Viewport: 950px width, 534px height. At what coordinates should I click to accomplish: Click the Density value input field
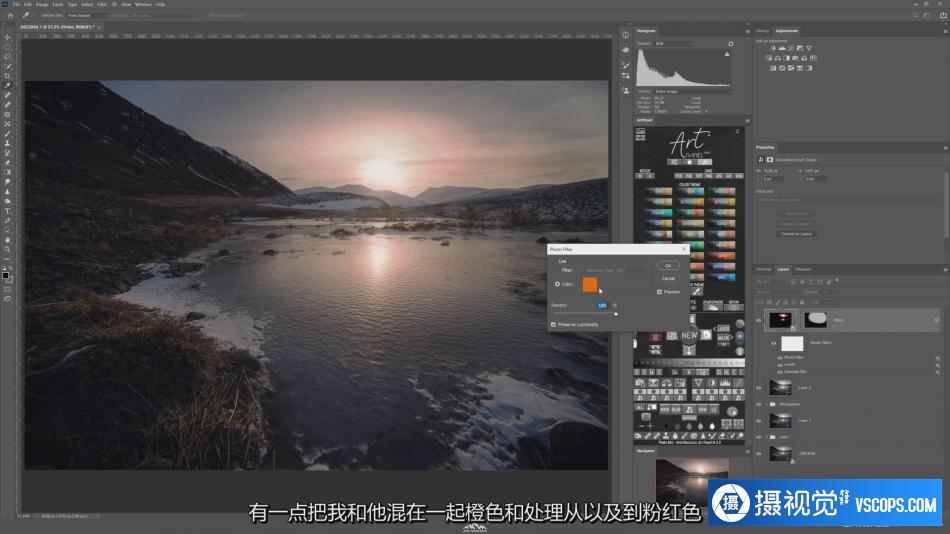[602, 305]
